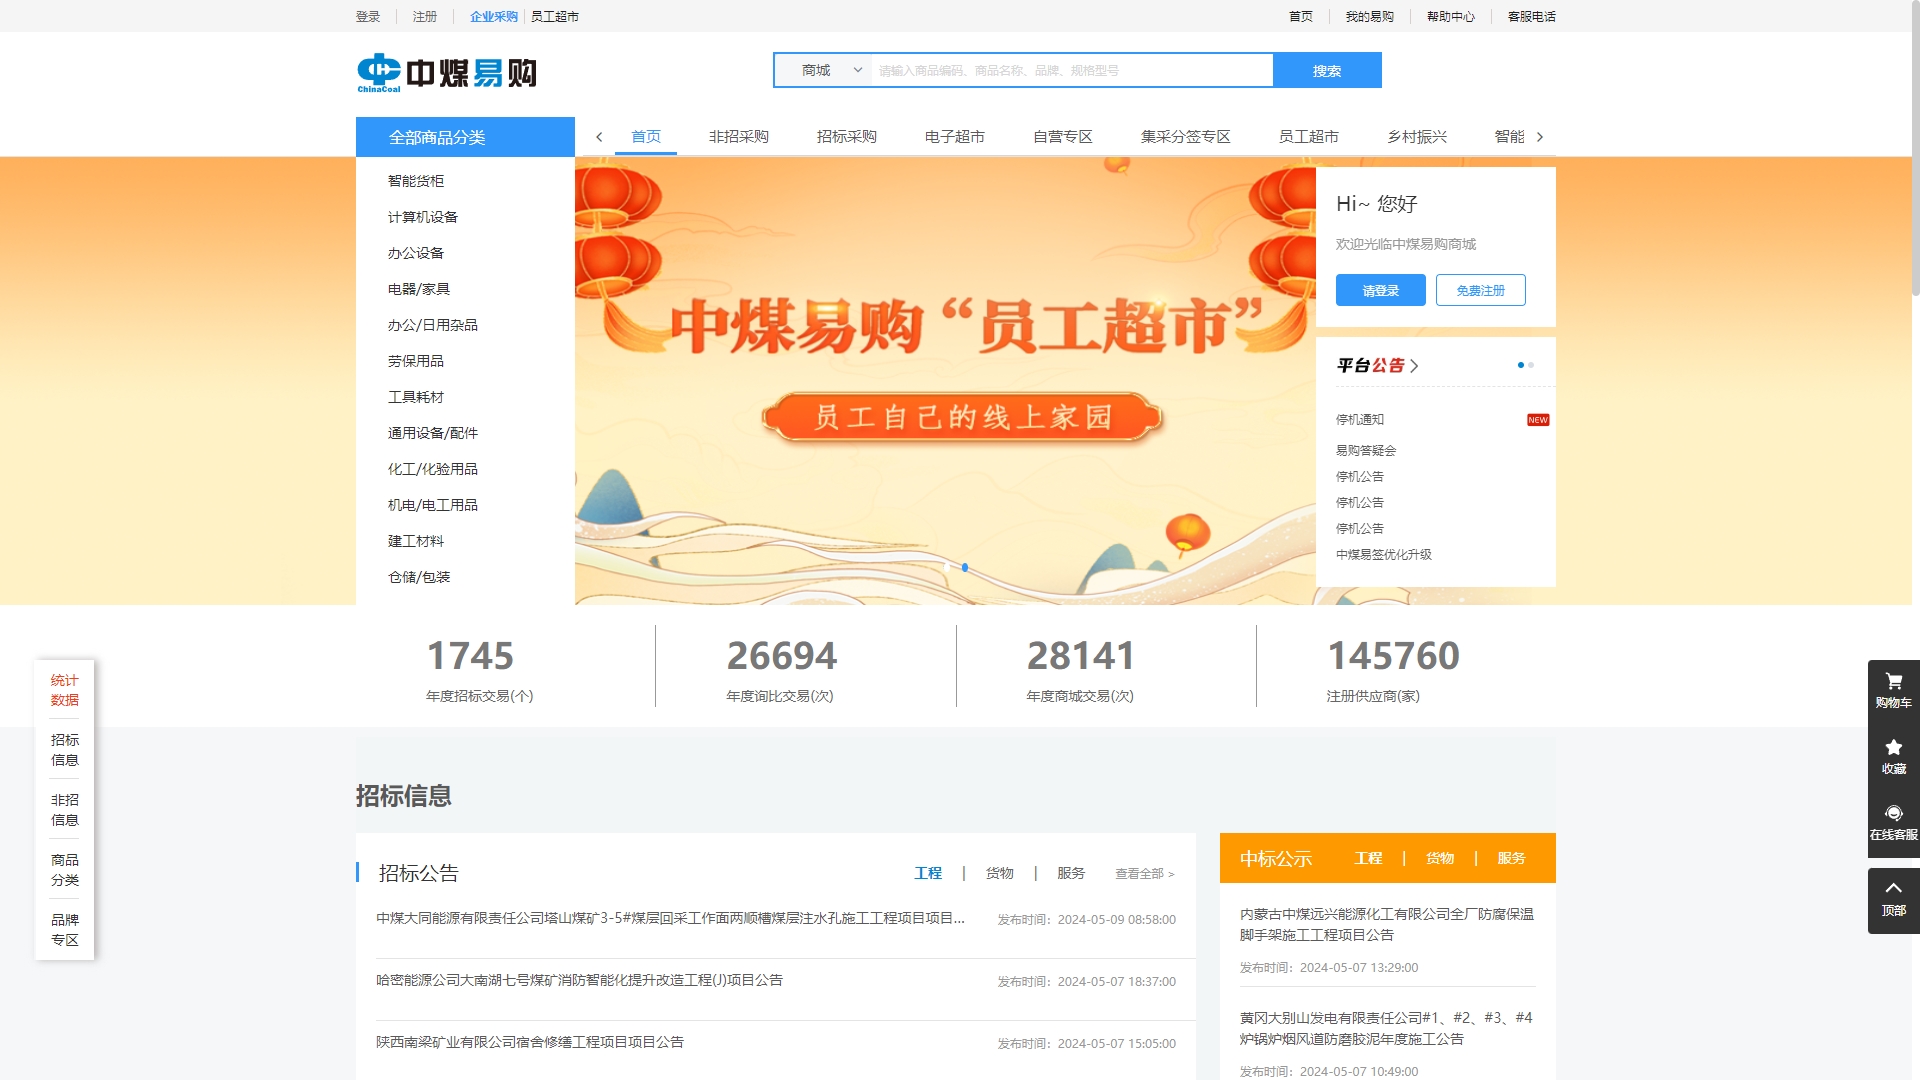Viewport: 1920px width, 1080px height.
Task: Click the product search input field
Action: click(x=1072, y=70)
